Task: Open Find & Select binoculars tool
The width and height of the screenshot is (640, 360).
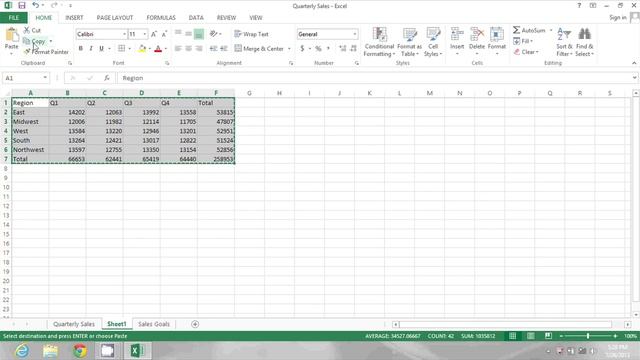Action: tap(584, 42)
